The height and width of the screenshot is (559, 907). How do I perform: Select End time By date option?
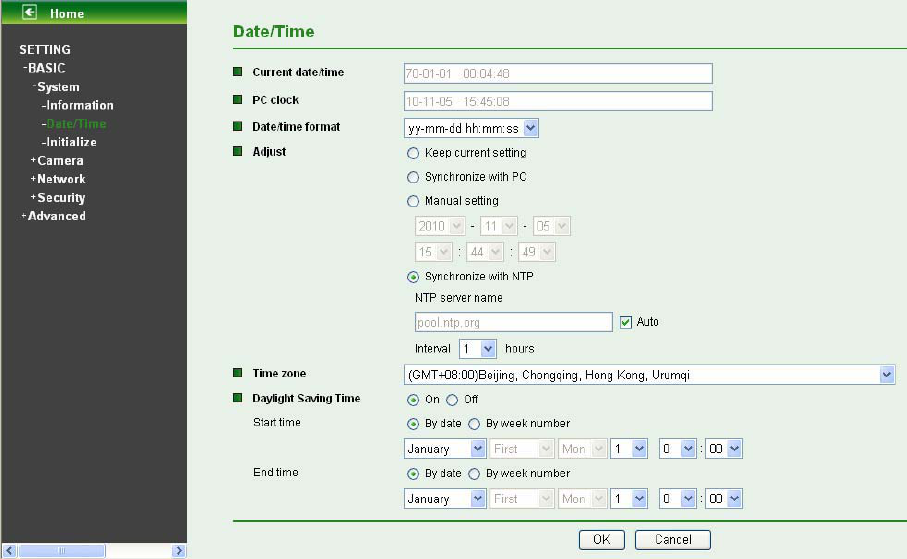(413, 474)
